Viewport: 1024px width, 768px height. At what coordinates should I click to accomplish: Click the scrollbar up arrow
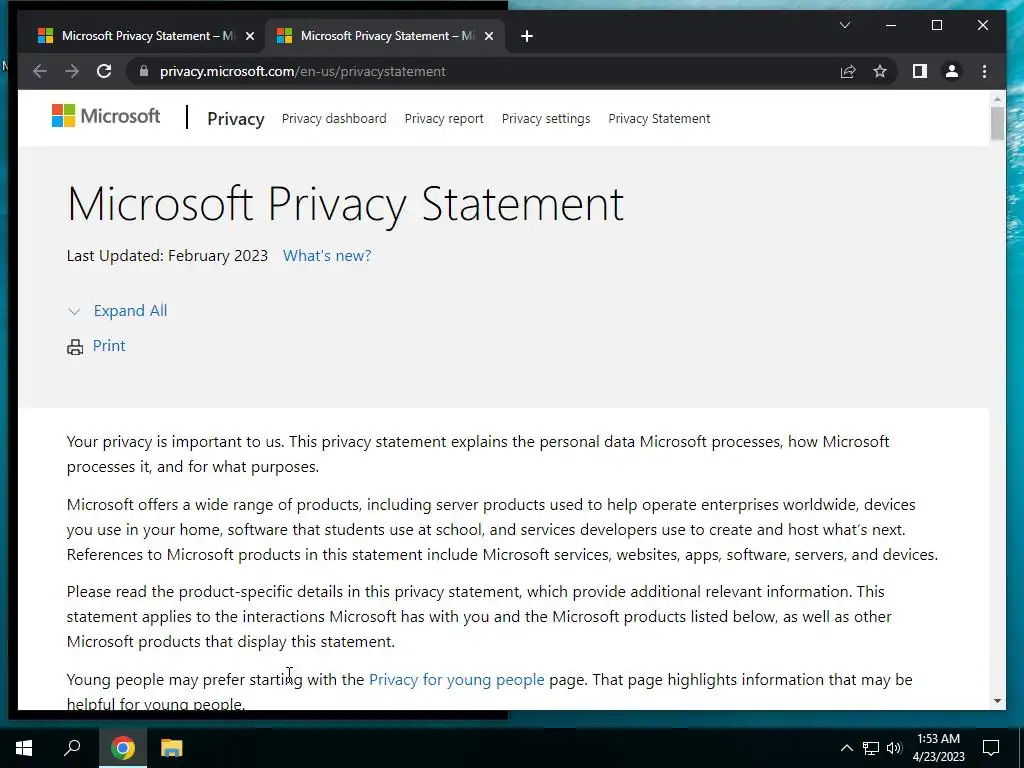point(997,99)
